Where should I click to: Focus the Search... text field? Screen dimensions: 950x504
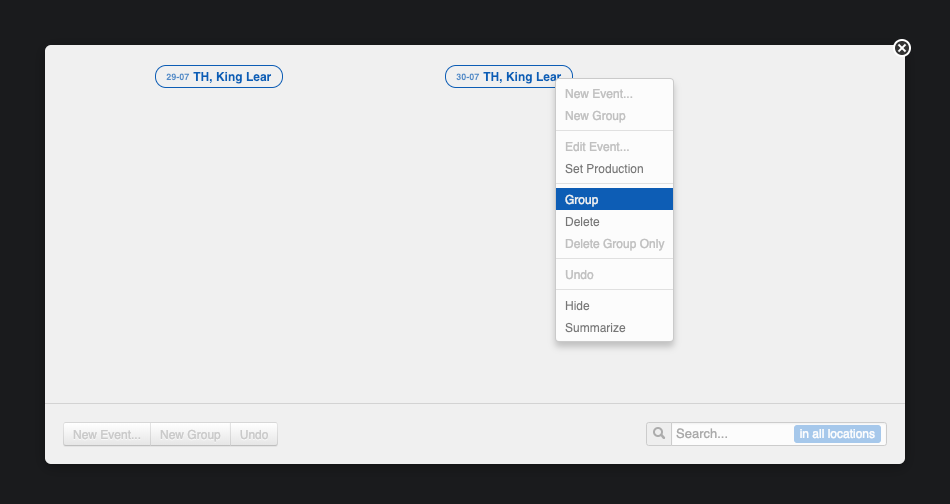coord(732,434)
